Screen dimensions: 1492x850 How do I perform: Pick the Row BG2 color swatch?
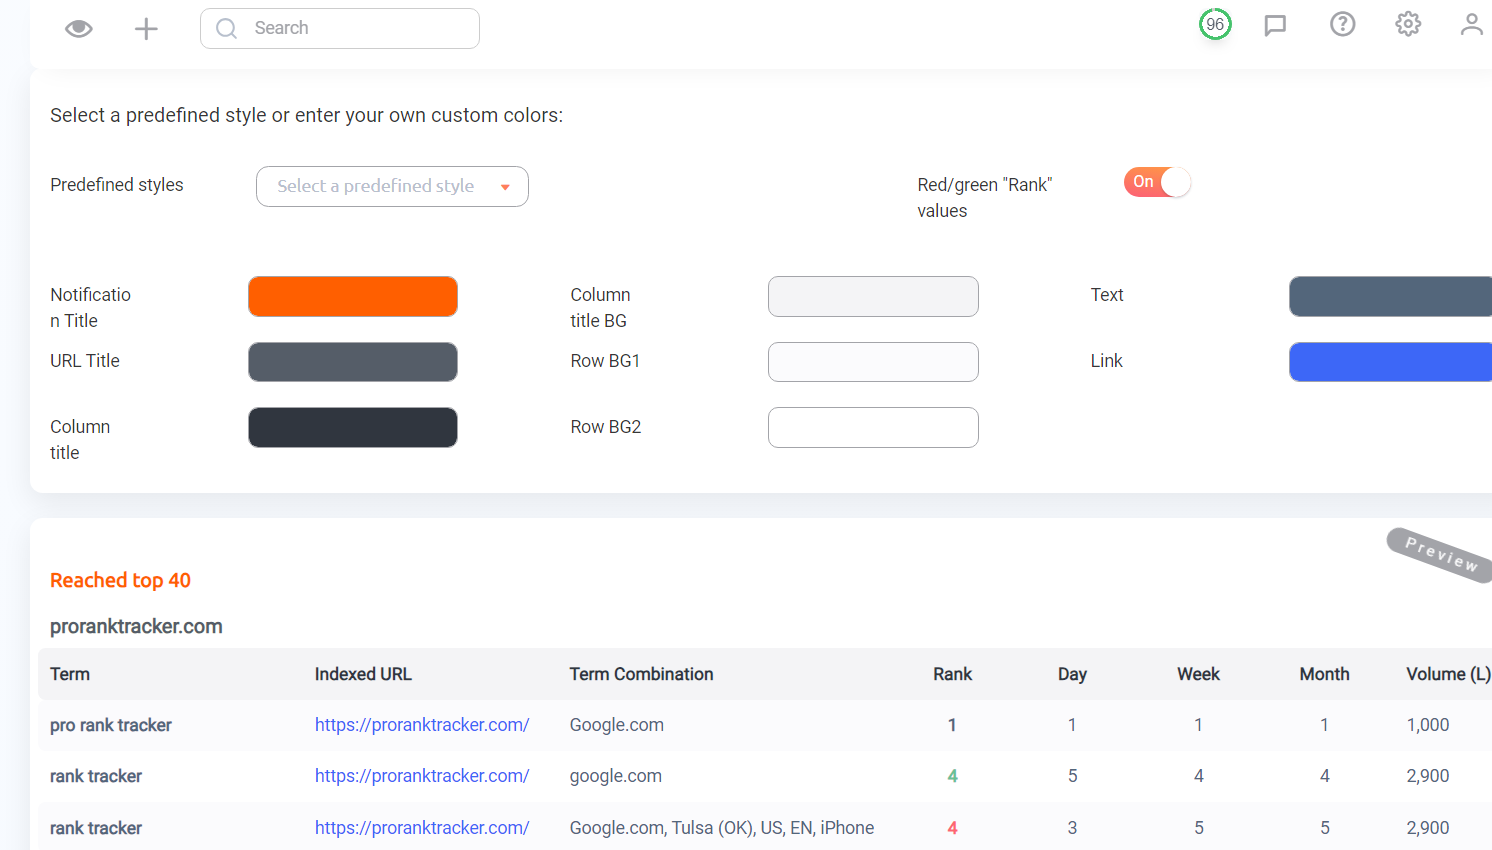(x=873, y=427)
